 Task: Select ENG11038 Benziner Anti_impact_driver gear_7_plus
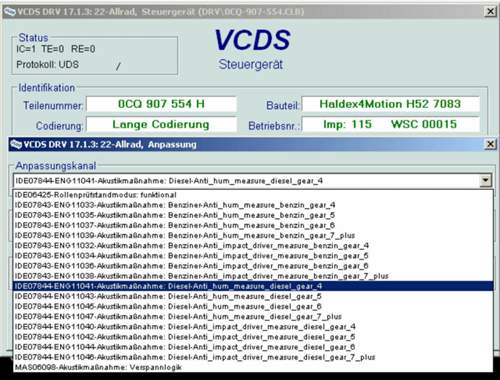point(253,276)
